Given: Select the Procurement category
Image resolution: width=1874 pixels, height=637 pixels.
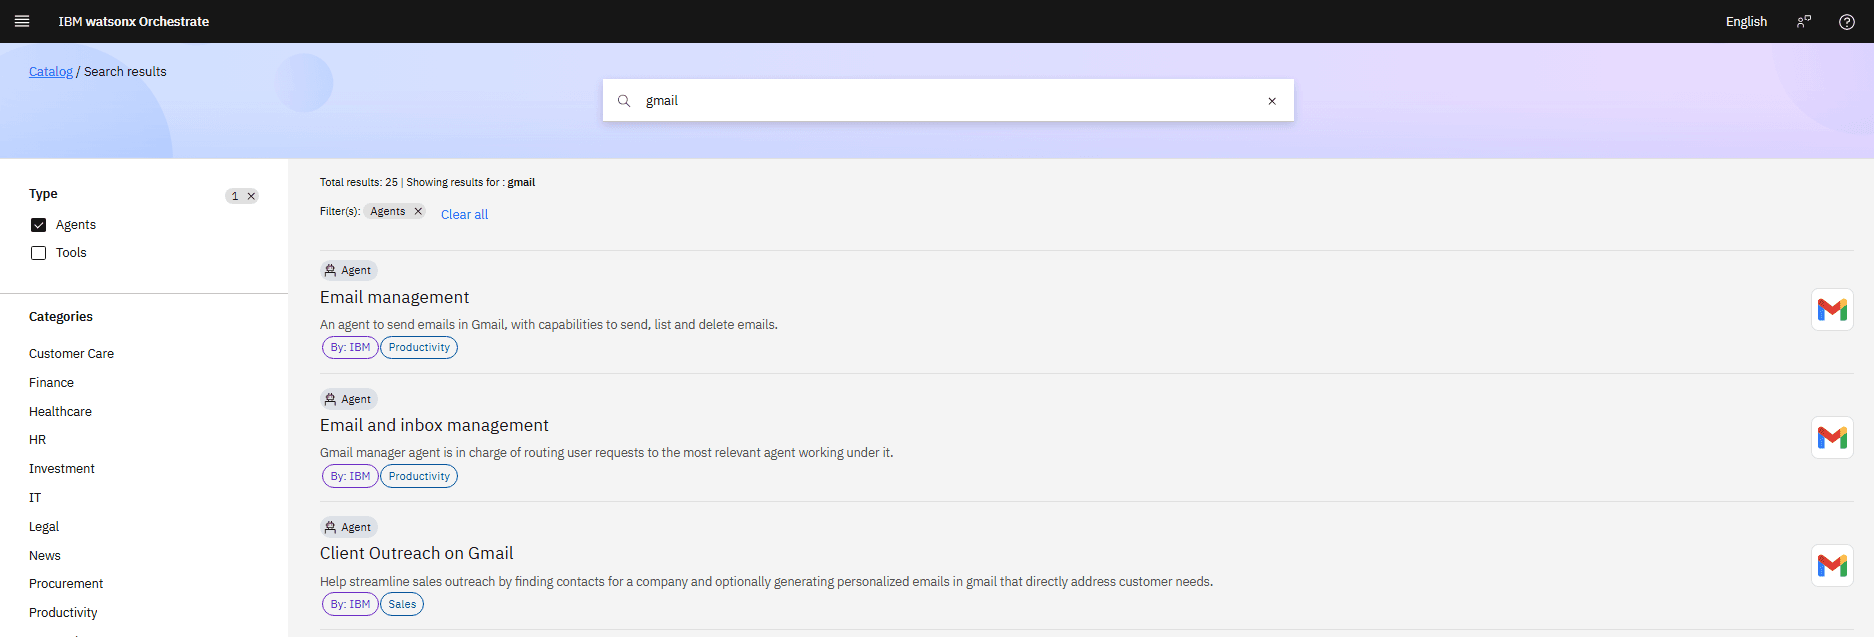Looking at the screenshot, I should [x=66, y=584].
